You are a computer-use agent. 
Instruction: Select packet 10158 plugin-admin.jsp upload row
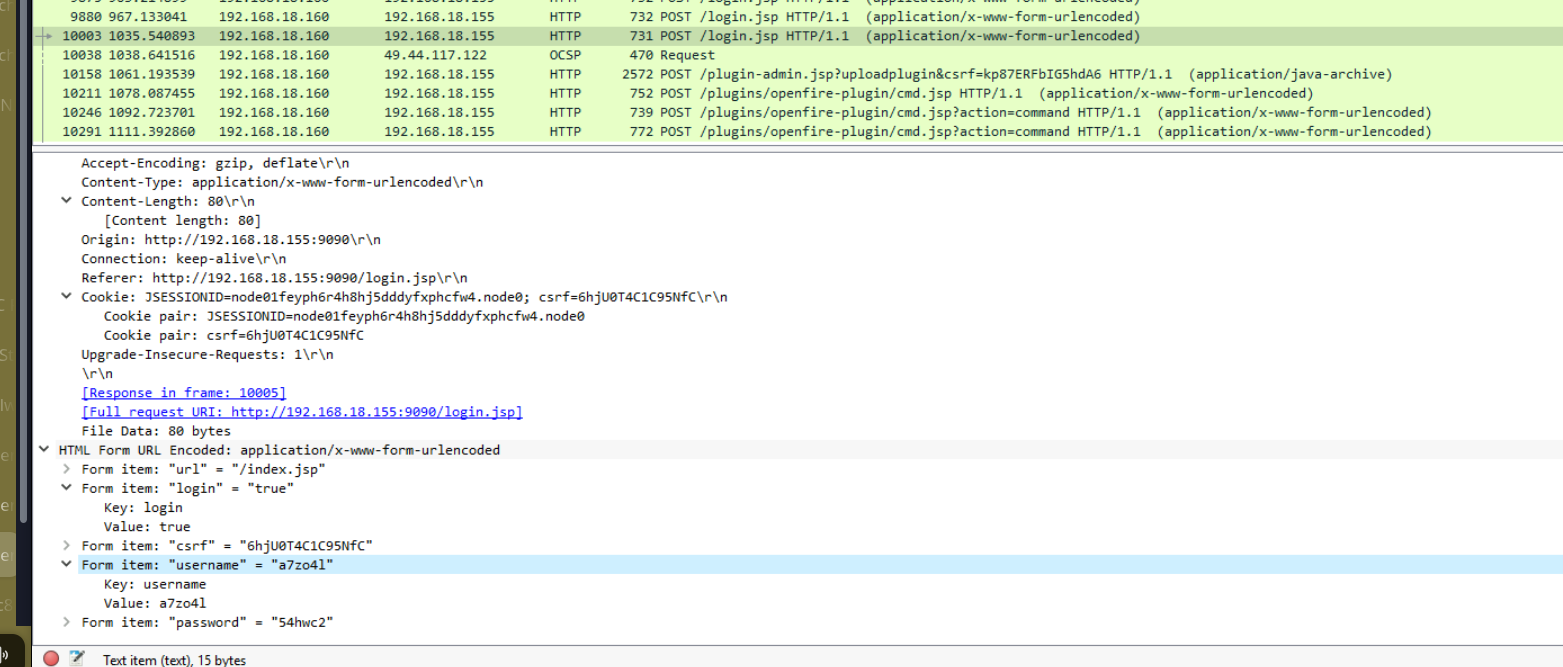click(x=700, y=74)
